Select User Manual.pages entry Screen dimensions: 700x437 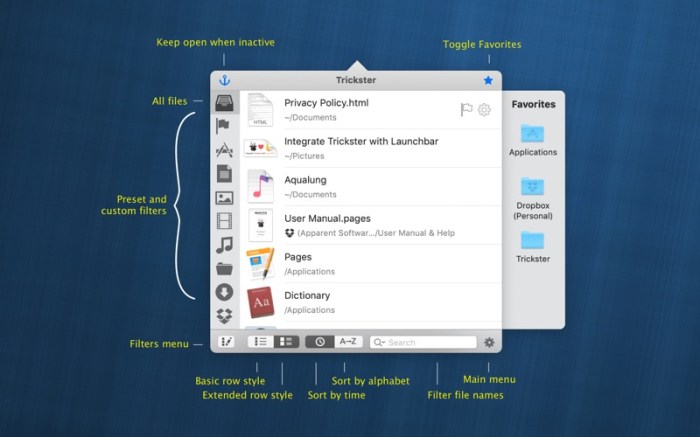(x=371, y=225)
